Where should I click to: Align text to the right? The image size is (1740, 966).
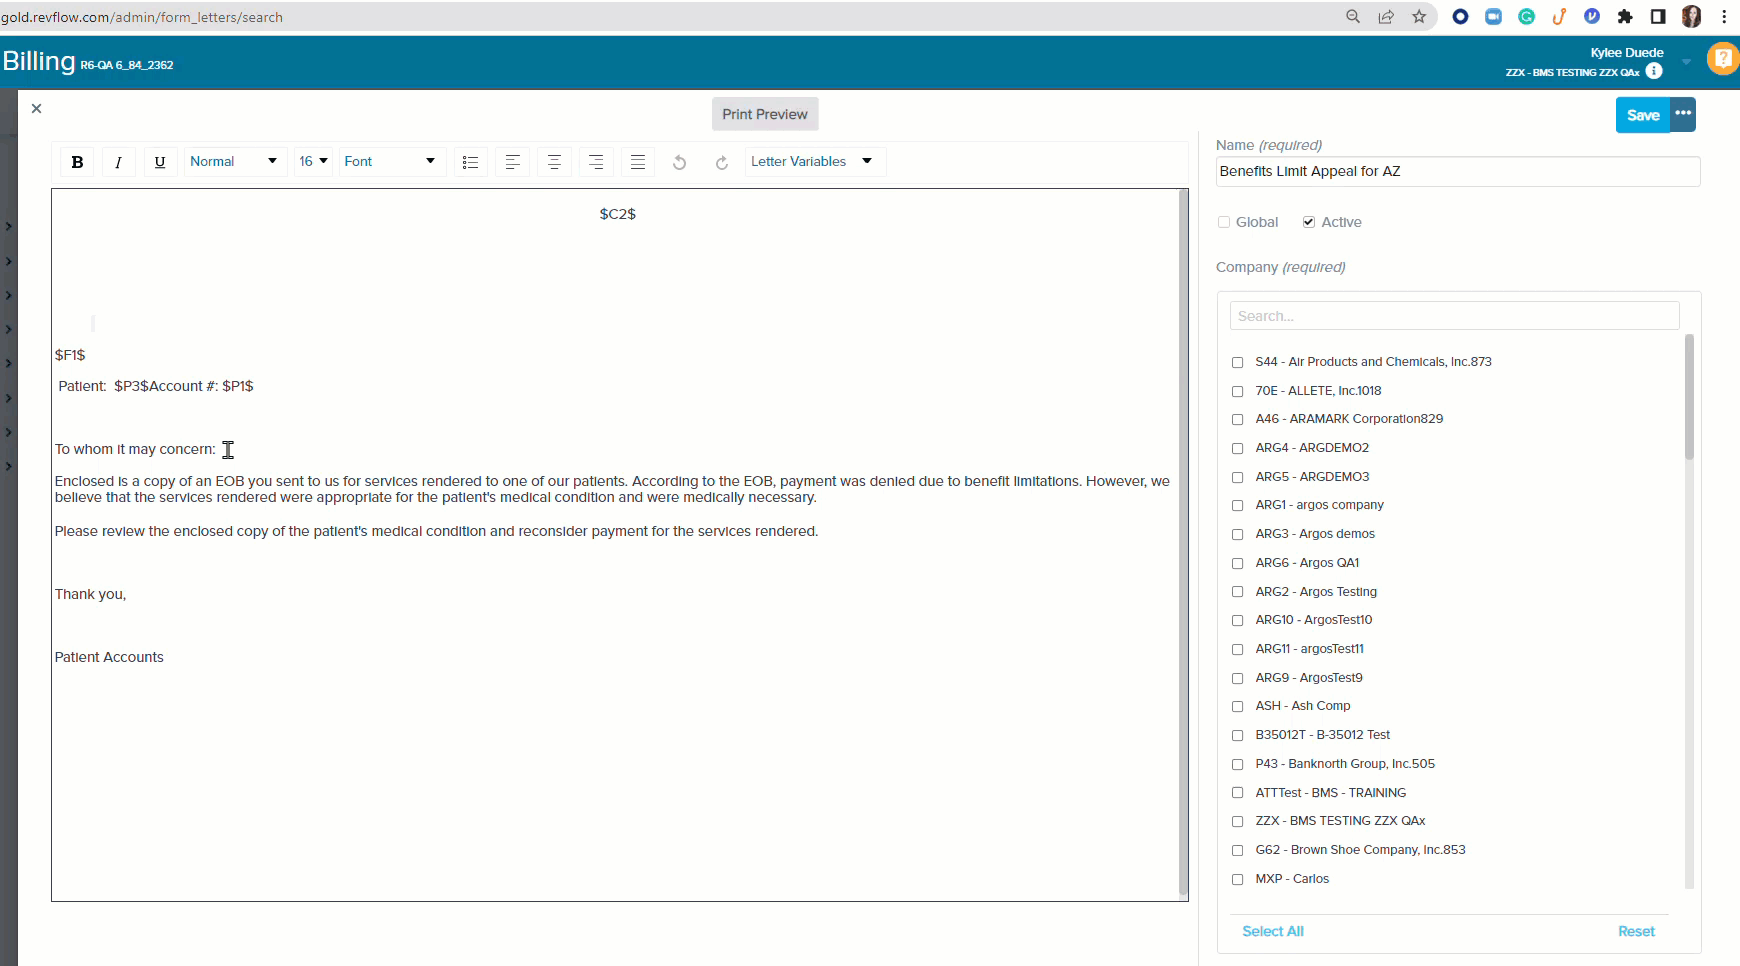pyautogui.click(x=596, y=162)
